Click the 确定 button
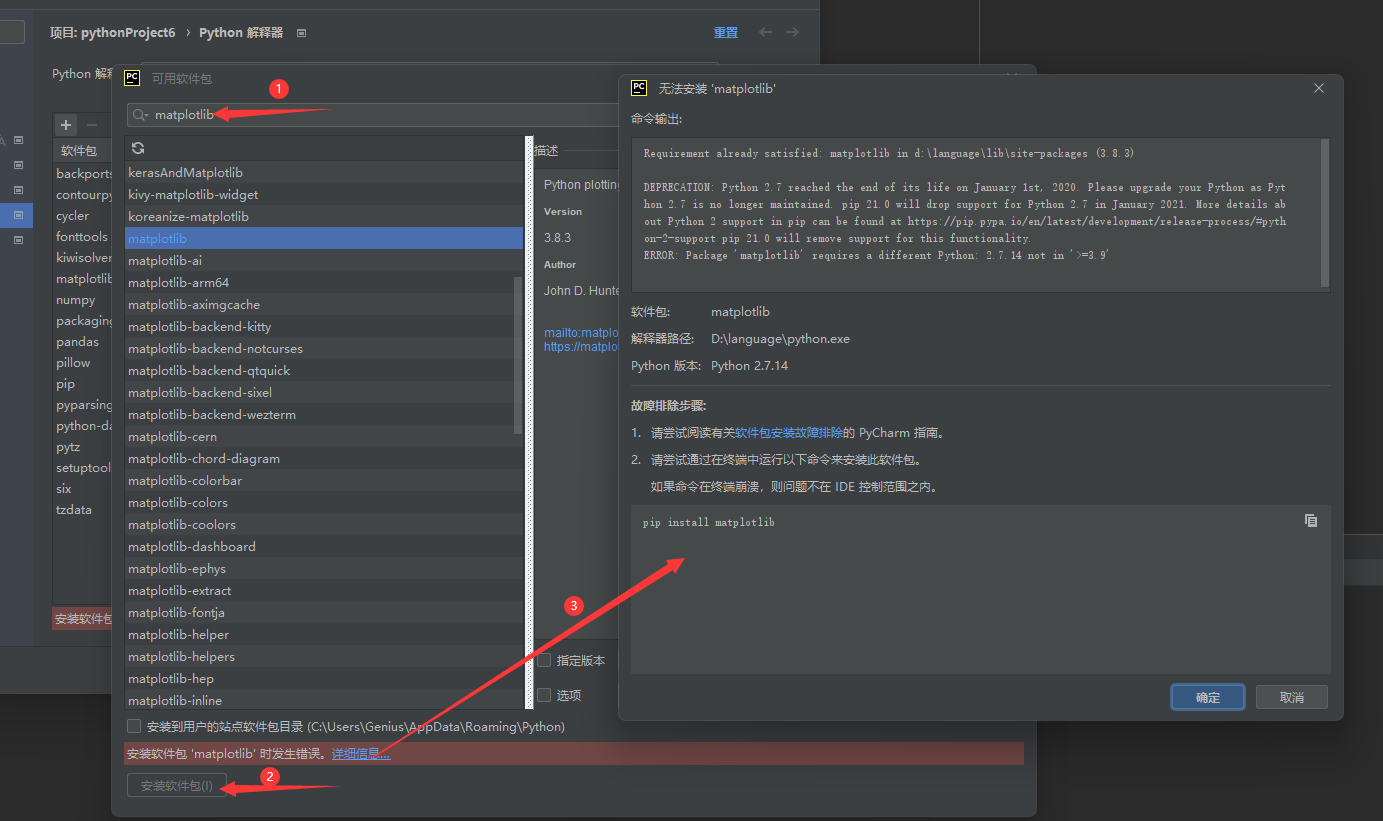 pyautogui.click(x=1208, y=697)
